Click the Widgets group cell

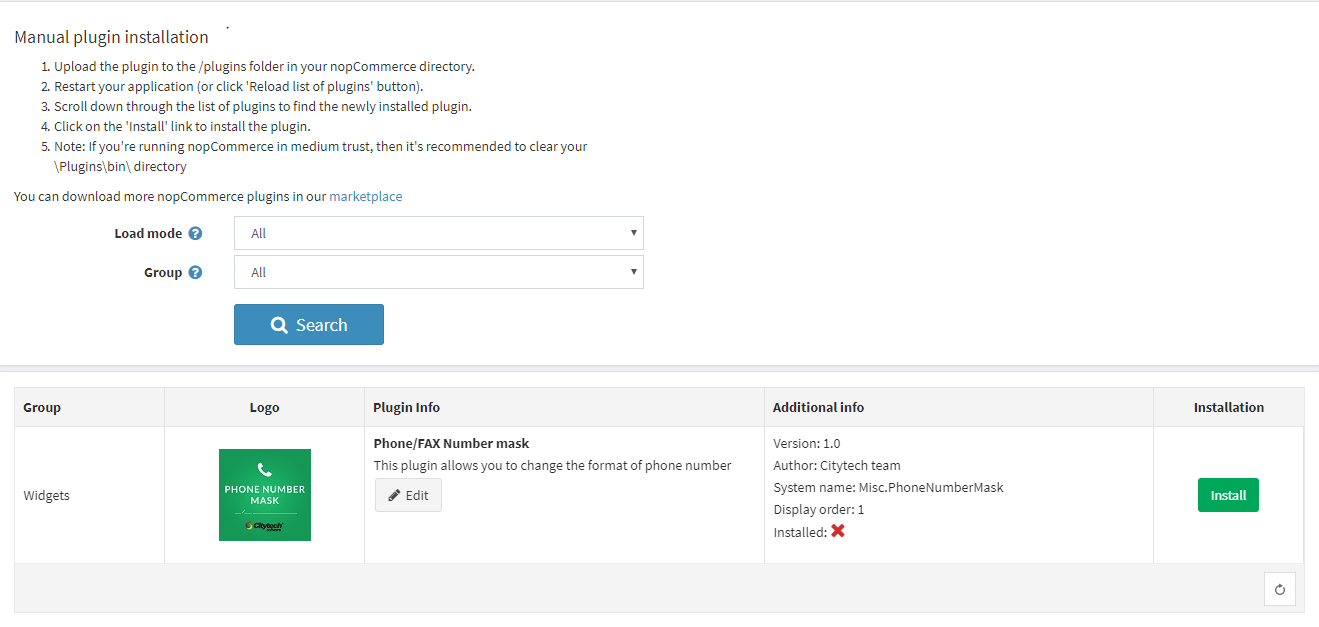(x=46, y=494)
